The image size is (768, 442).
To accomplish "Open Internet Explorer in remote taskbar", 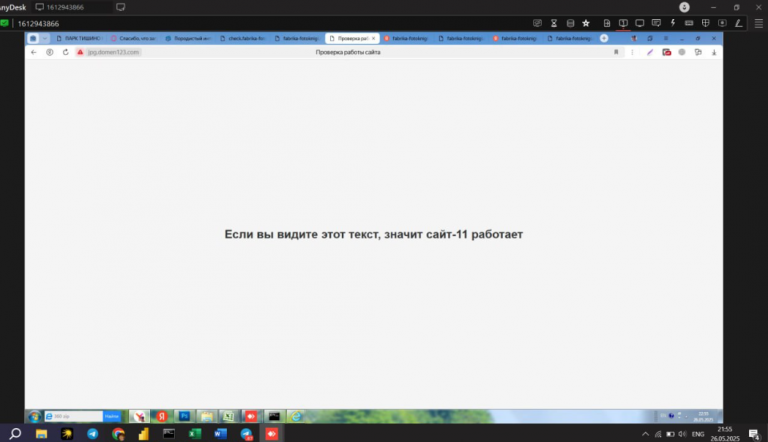I will [296, 417].
